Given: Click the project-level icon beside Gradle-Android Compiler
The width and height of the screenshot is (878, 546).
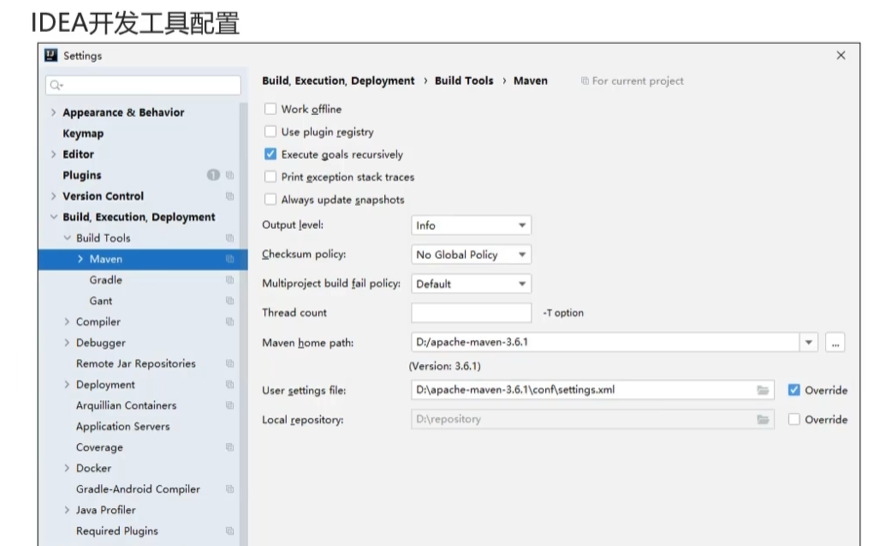Looking at the screenshot, I should tap(230, 489).
